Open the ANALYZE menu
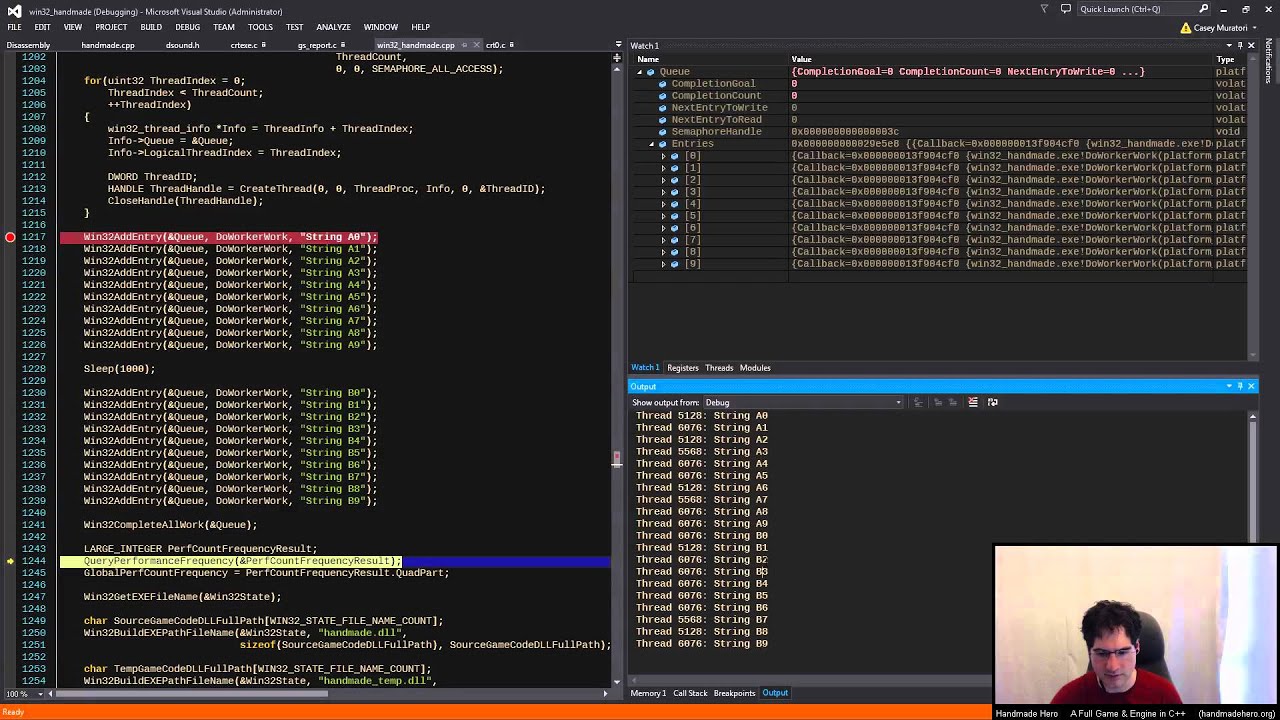 tap(333, 27)
